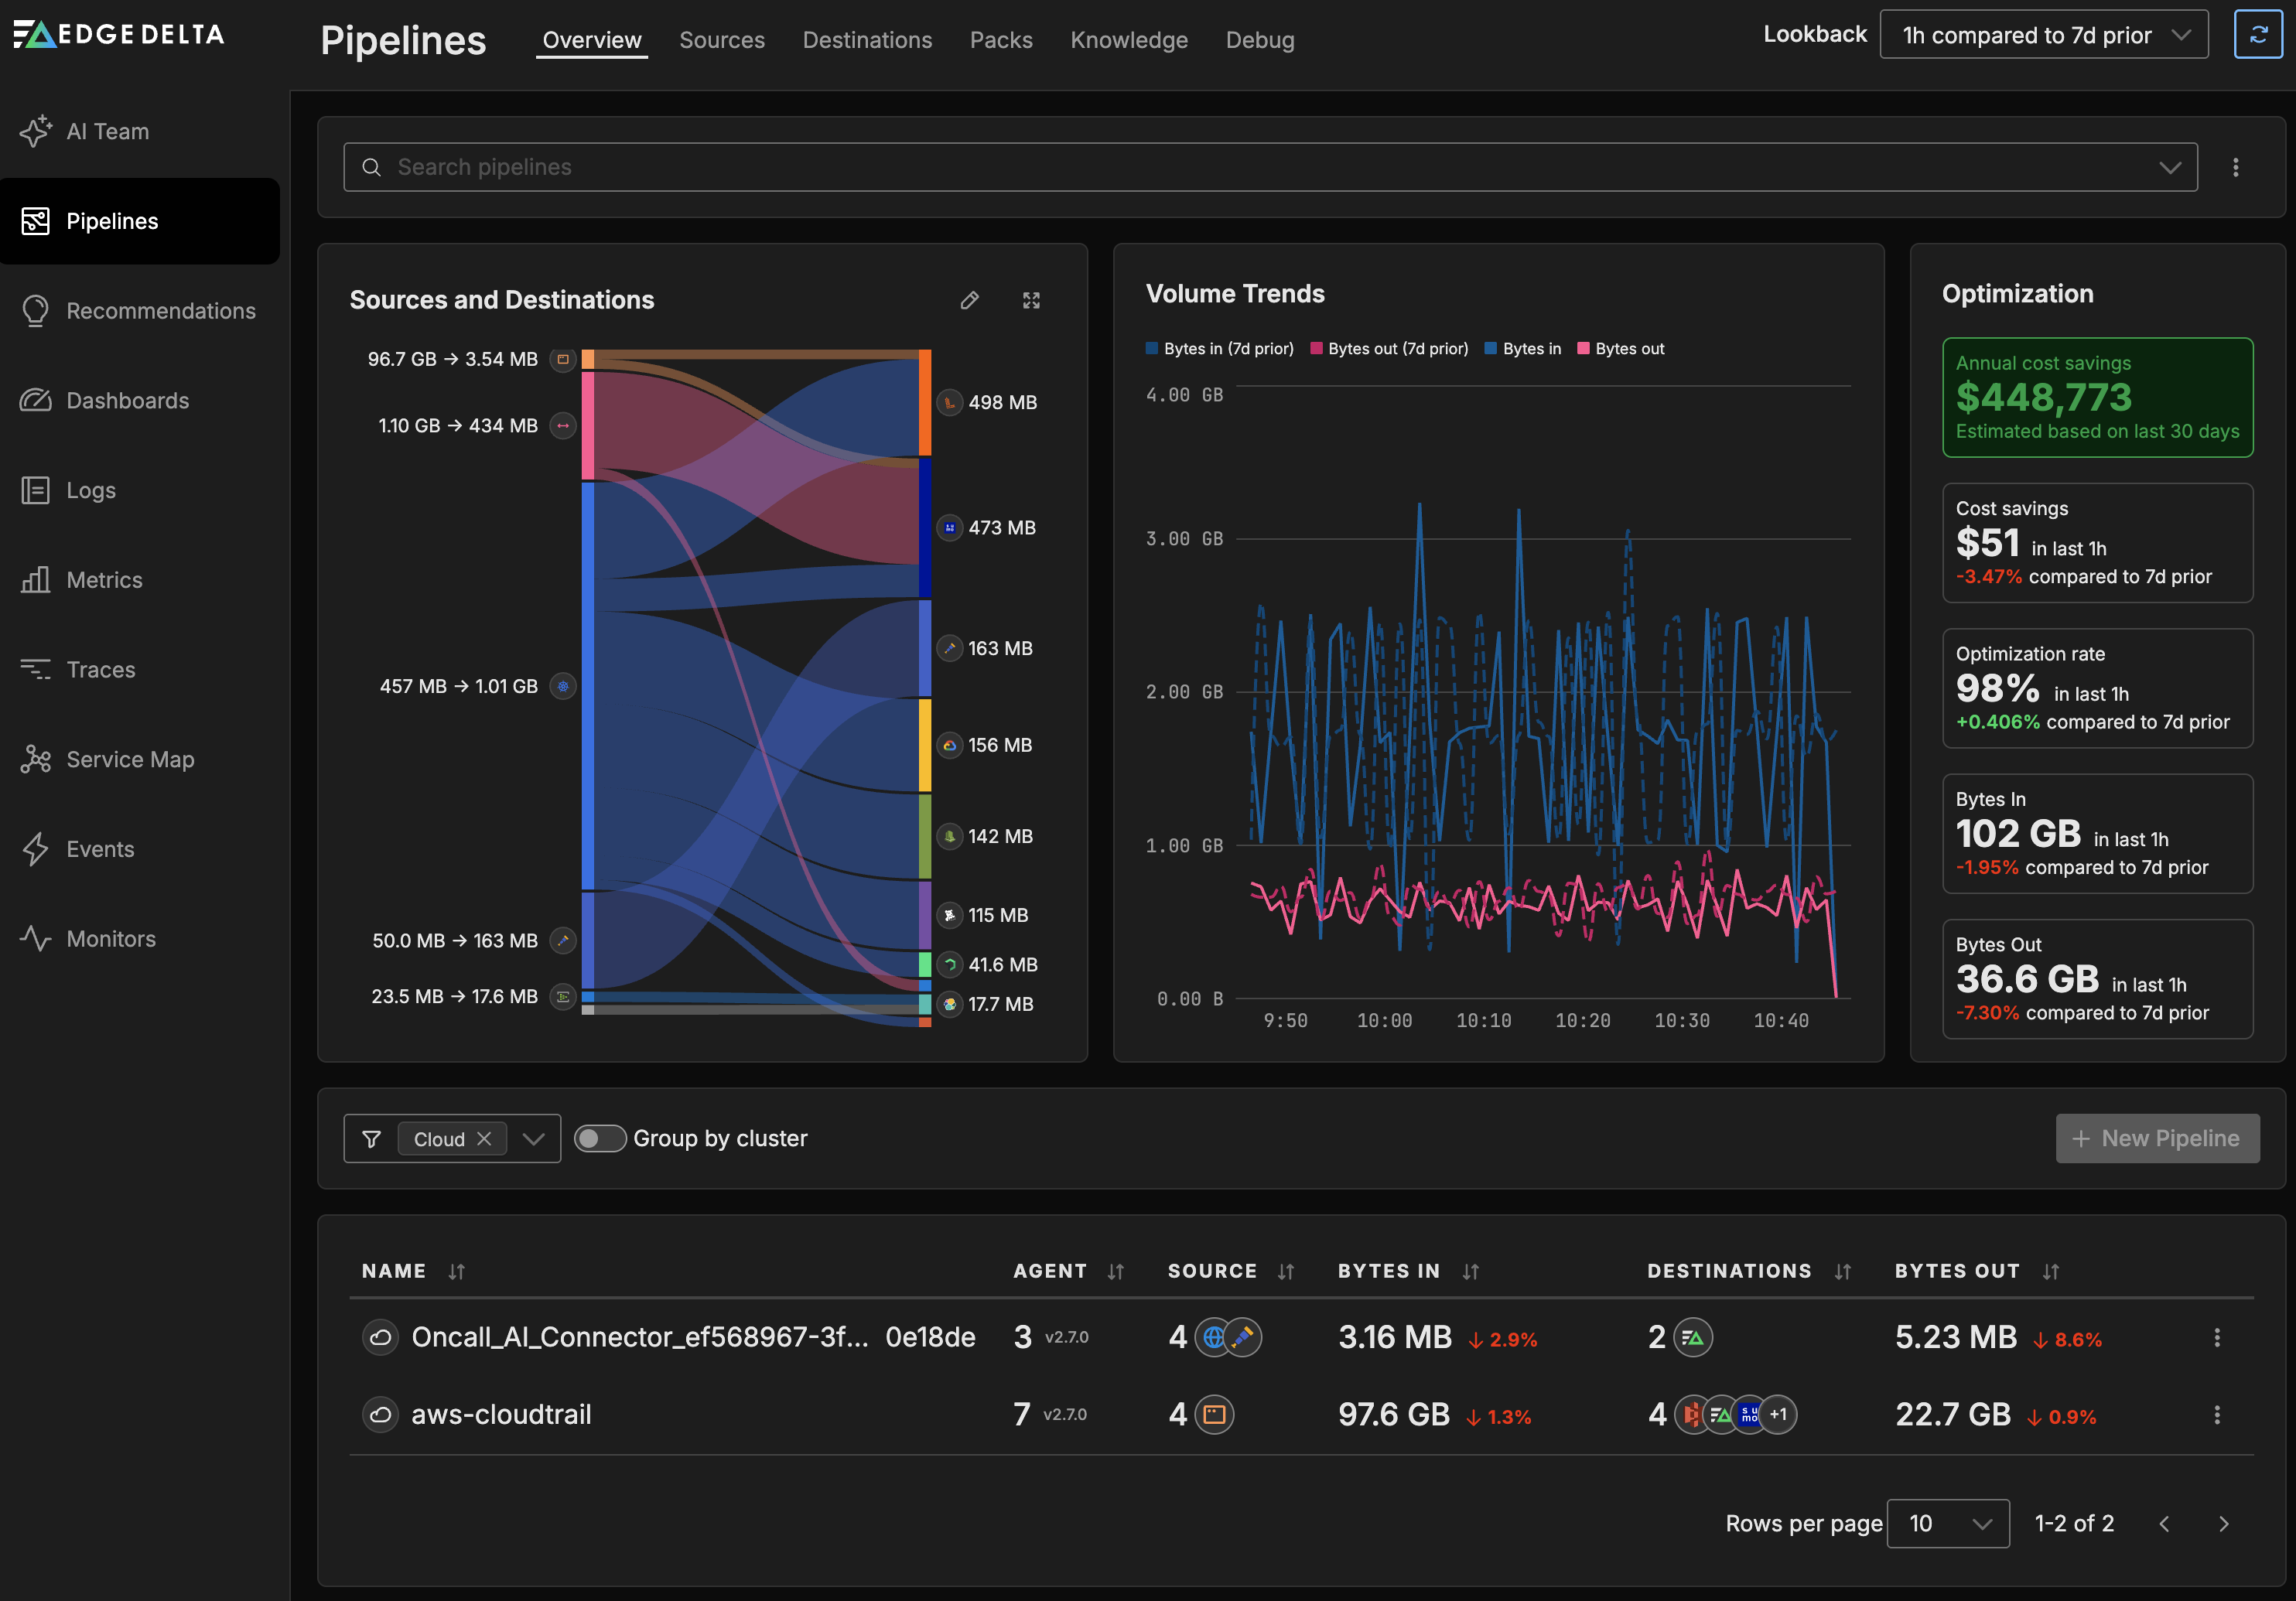Open the Rows per page dropdown
The width and height of the screenshot is (2296, 1601).
coord(1947,1523)
